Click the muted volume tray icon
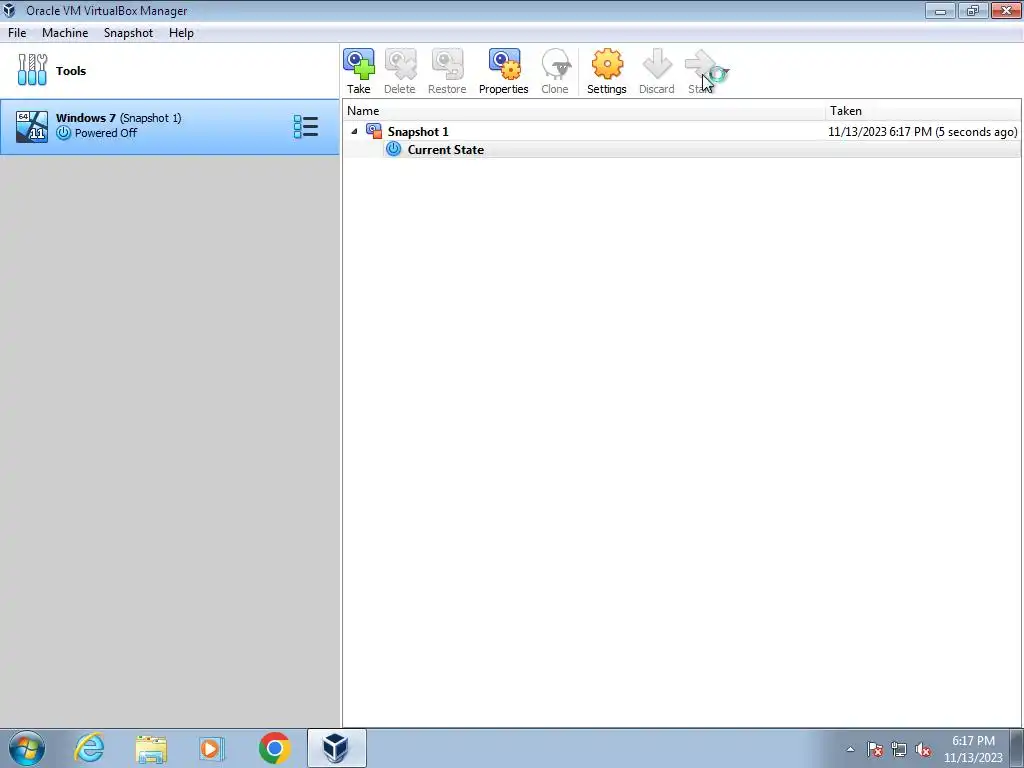This screenshot has height=768, width=1024. (x=923, y=749)
